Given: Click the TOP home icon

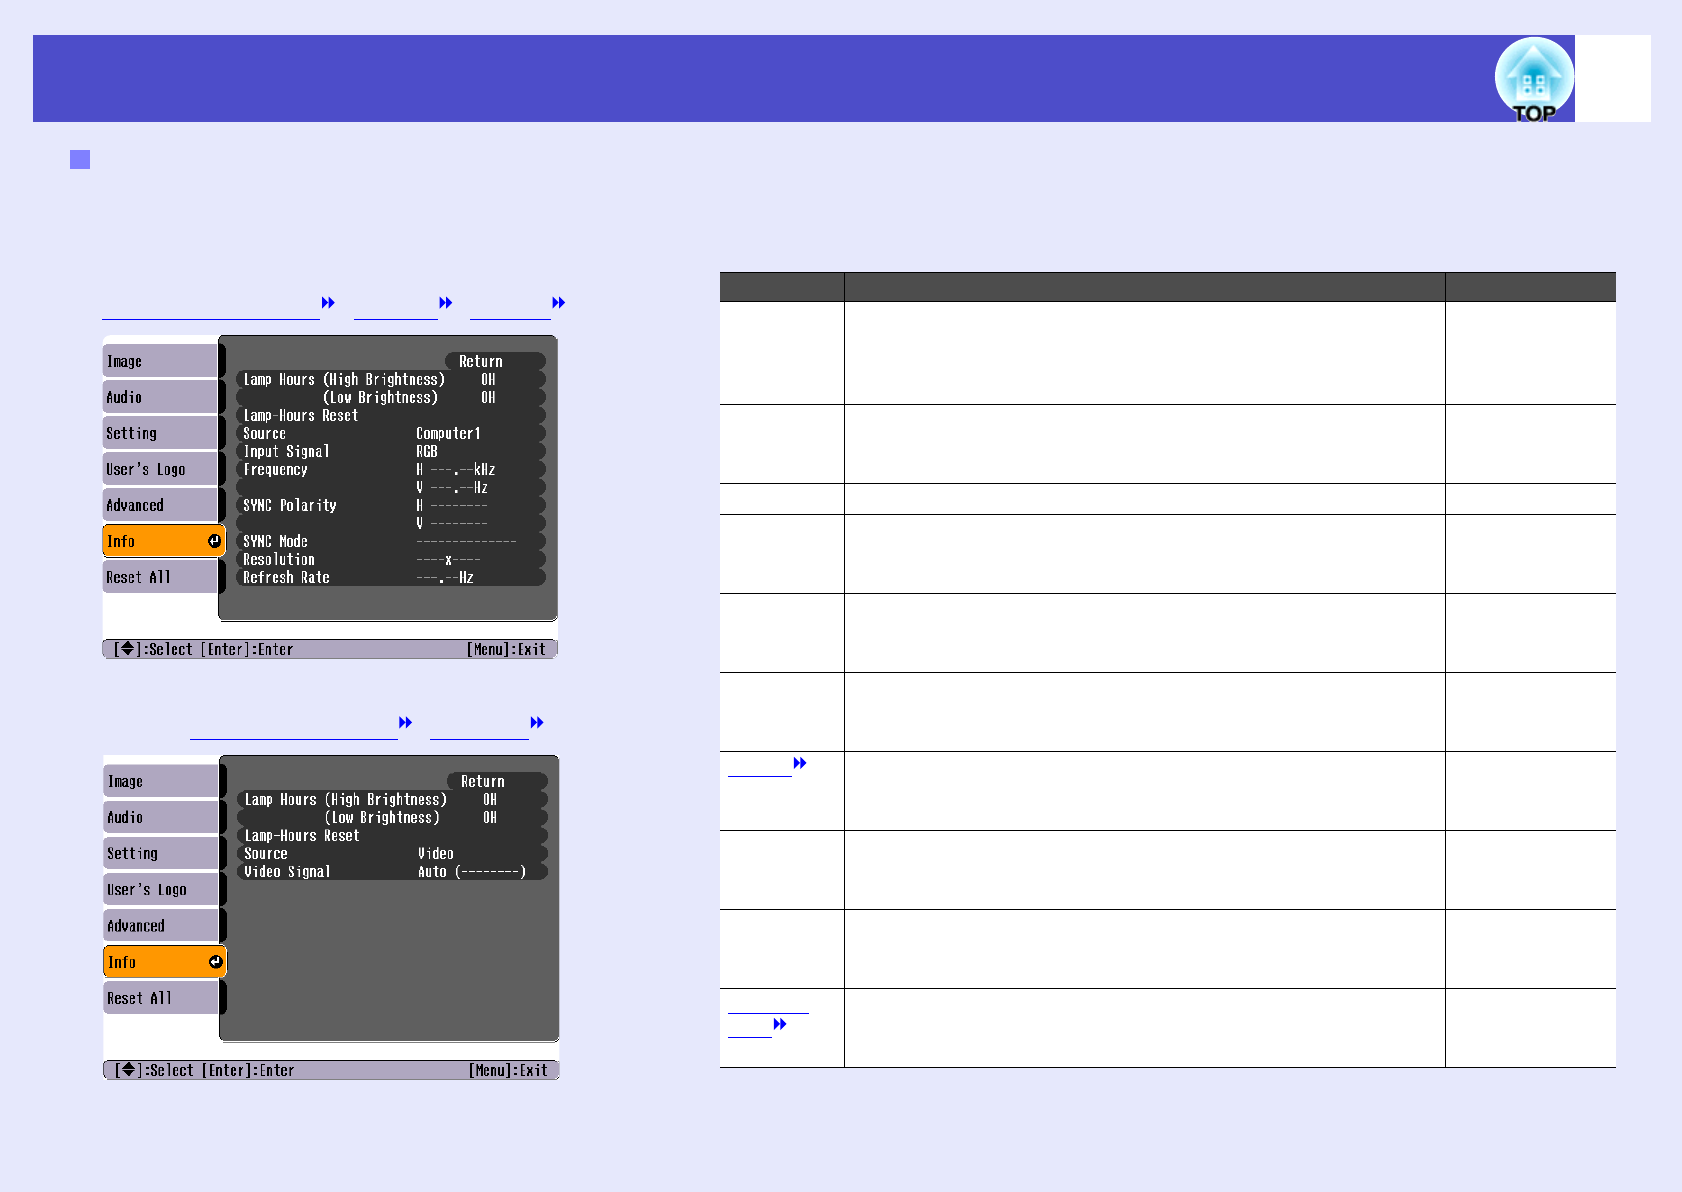Looking at the screenshot, I should pos(1534,80).
